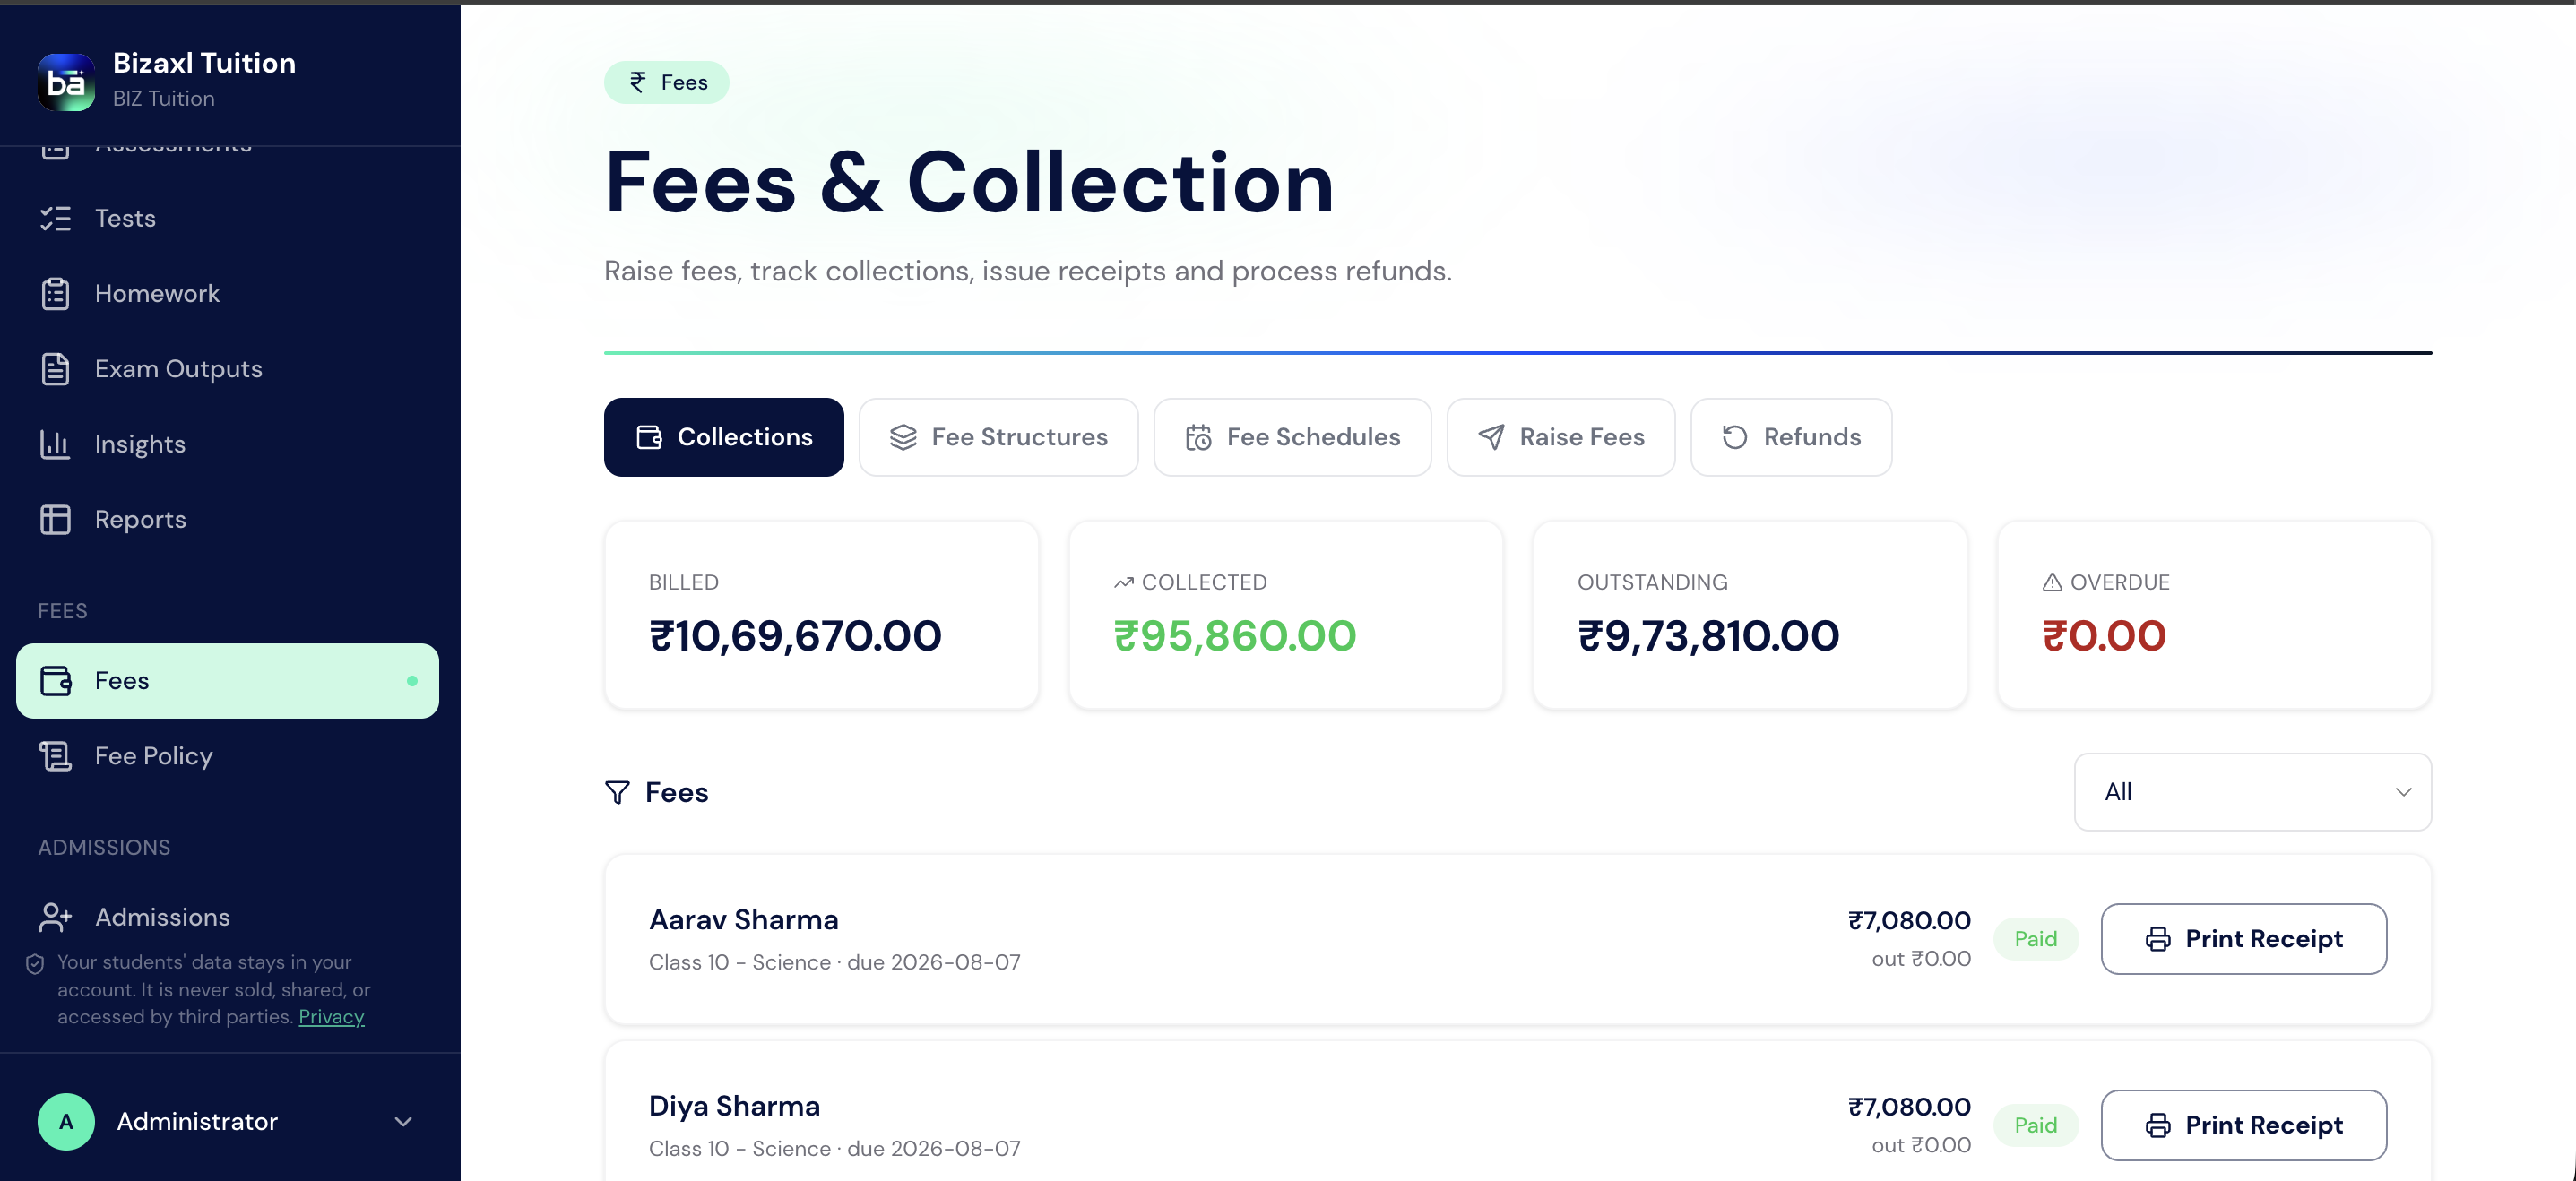Click the outstanding amount ₹9,73,810.00
2576x1181 pixels.
click(1708, 636)
